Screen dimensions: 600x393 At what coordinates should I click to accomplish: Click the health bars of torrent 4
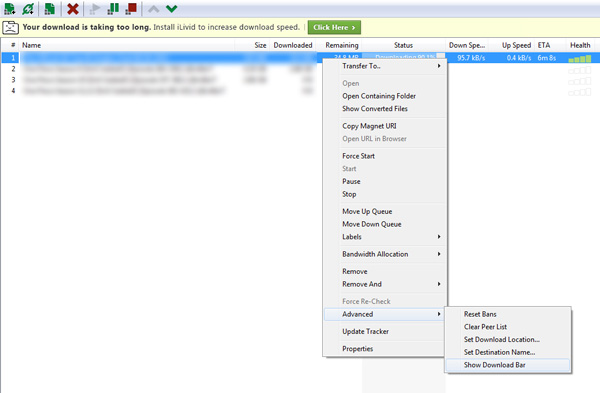[580, 92]
